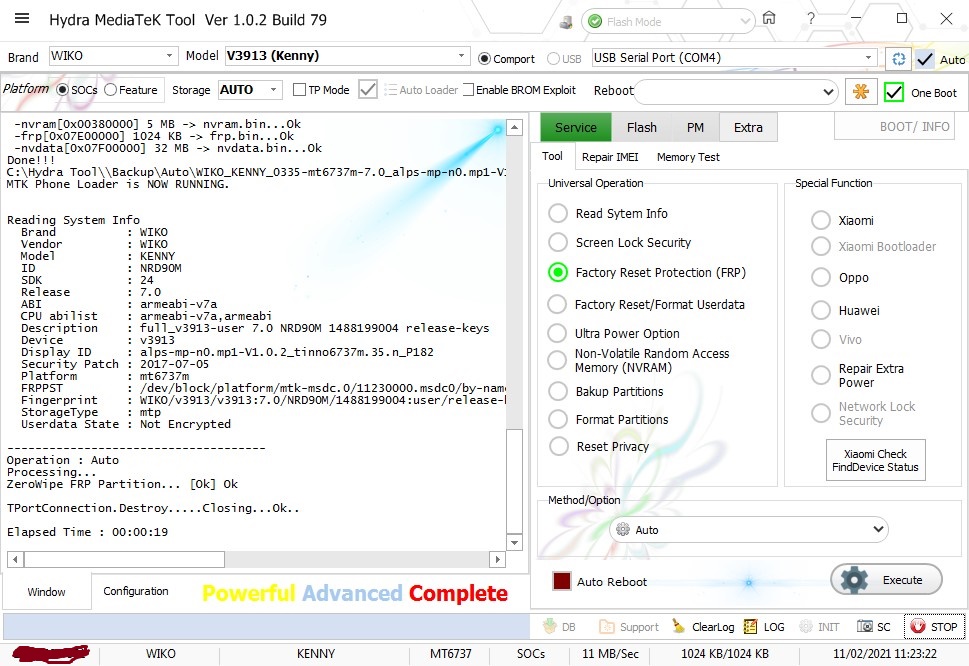Click horizontal scrollbar thumb in log
969x666 pixels.
(124, 560)
